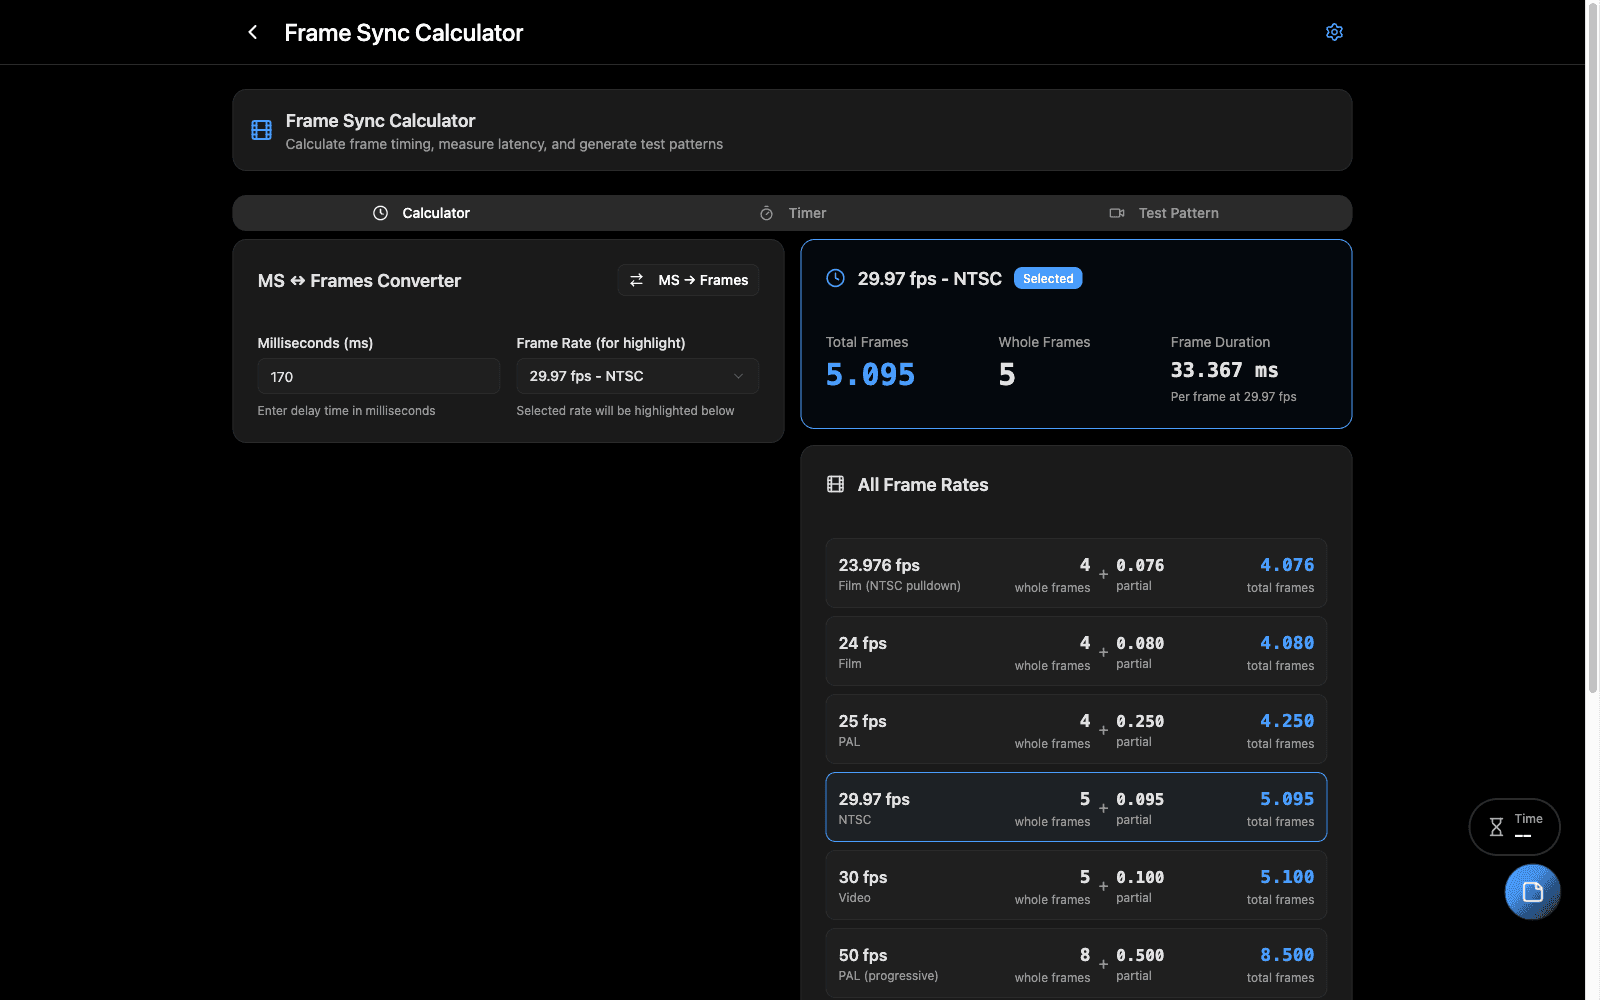Toggle MS → Frames conversion direction
The height and width of the screenshot is (1000, 1600).
[x=688, y=280]
